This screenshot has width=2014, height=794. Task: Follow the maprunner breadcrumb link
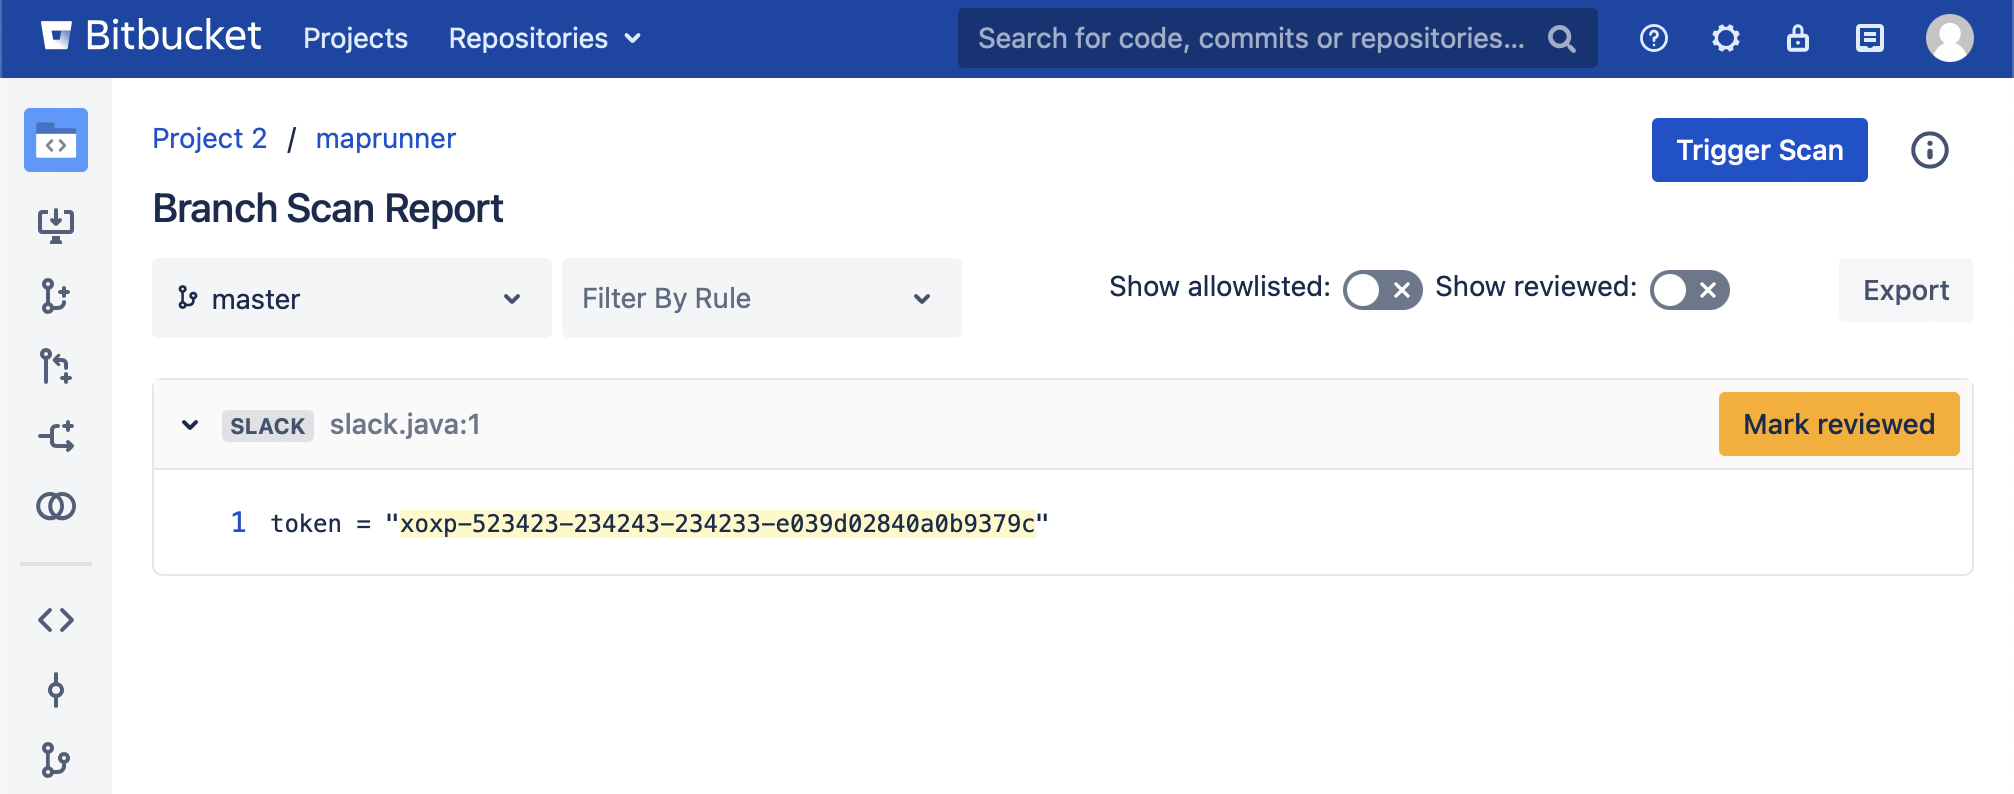pyautogui.click(x=385, y=138)
